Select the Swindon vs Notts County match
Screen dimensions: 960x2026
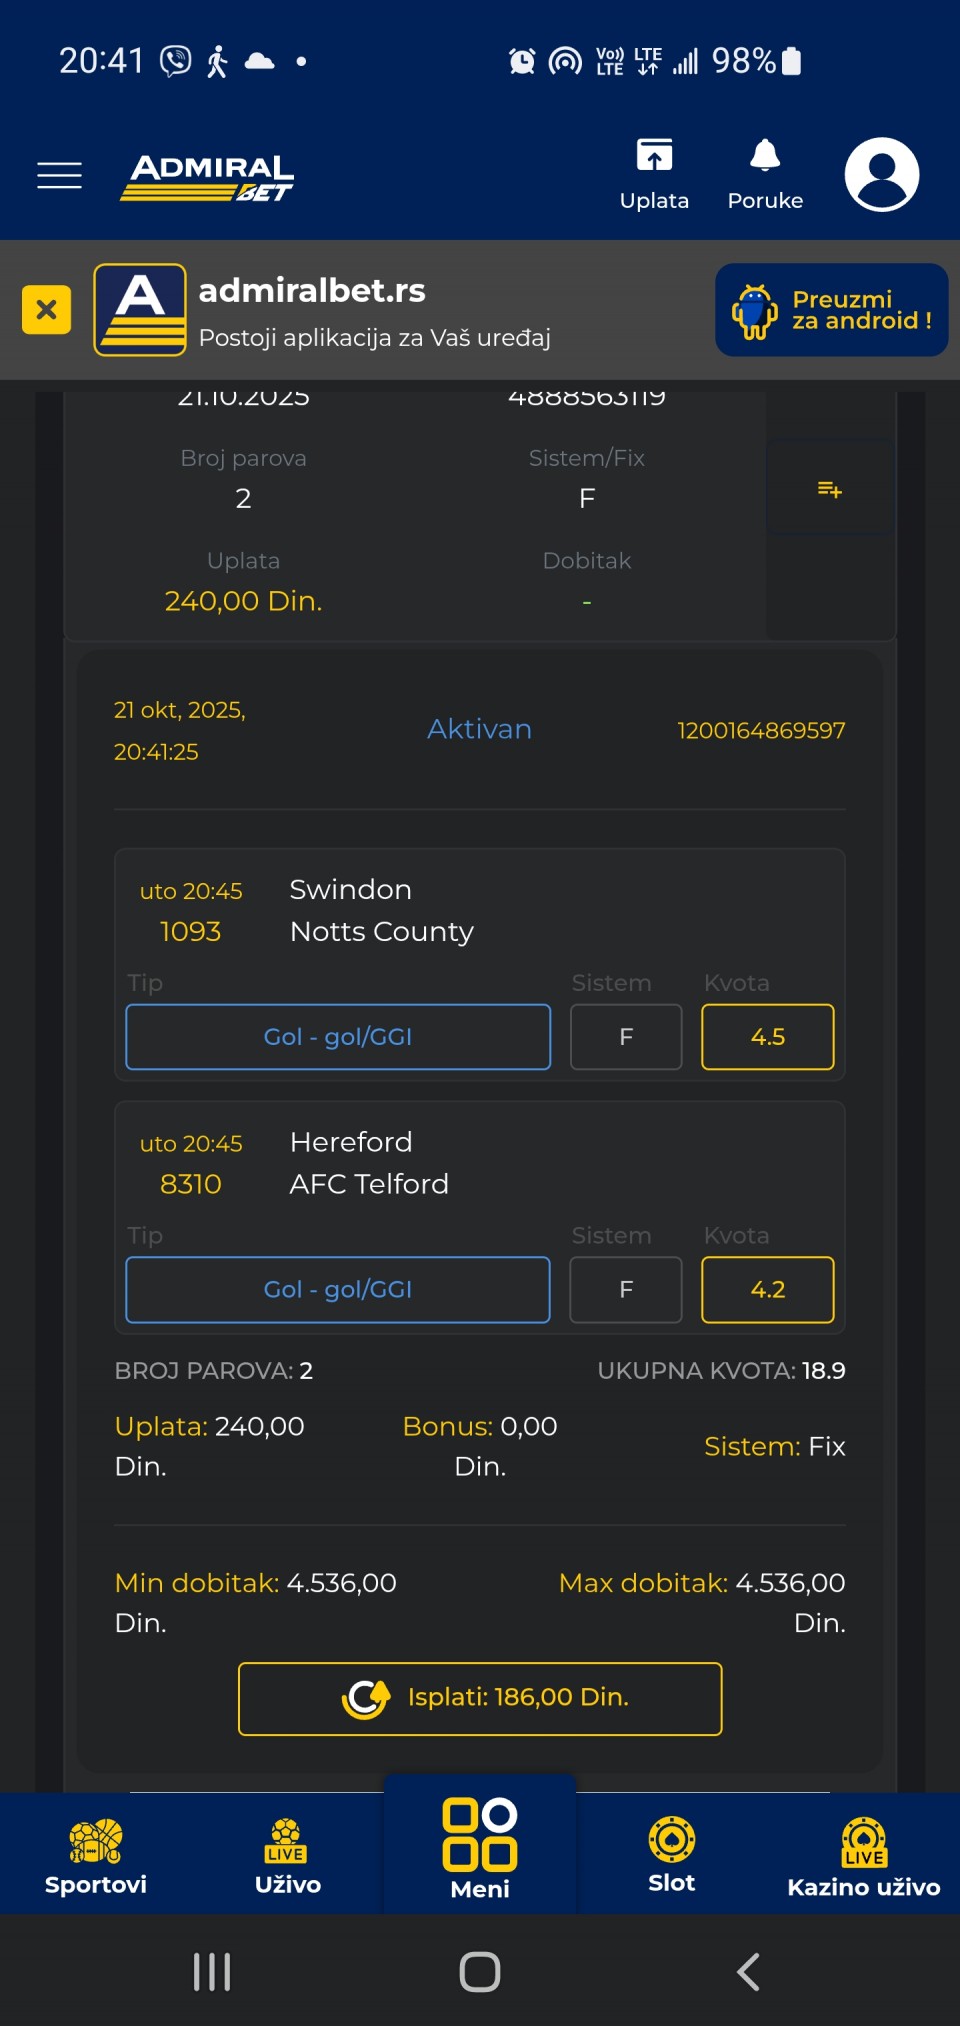[x=381, y=910]
